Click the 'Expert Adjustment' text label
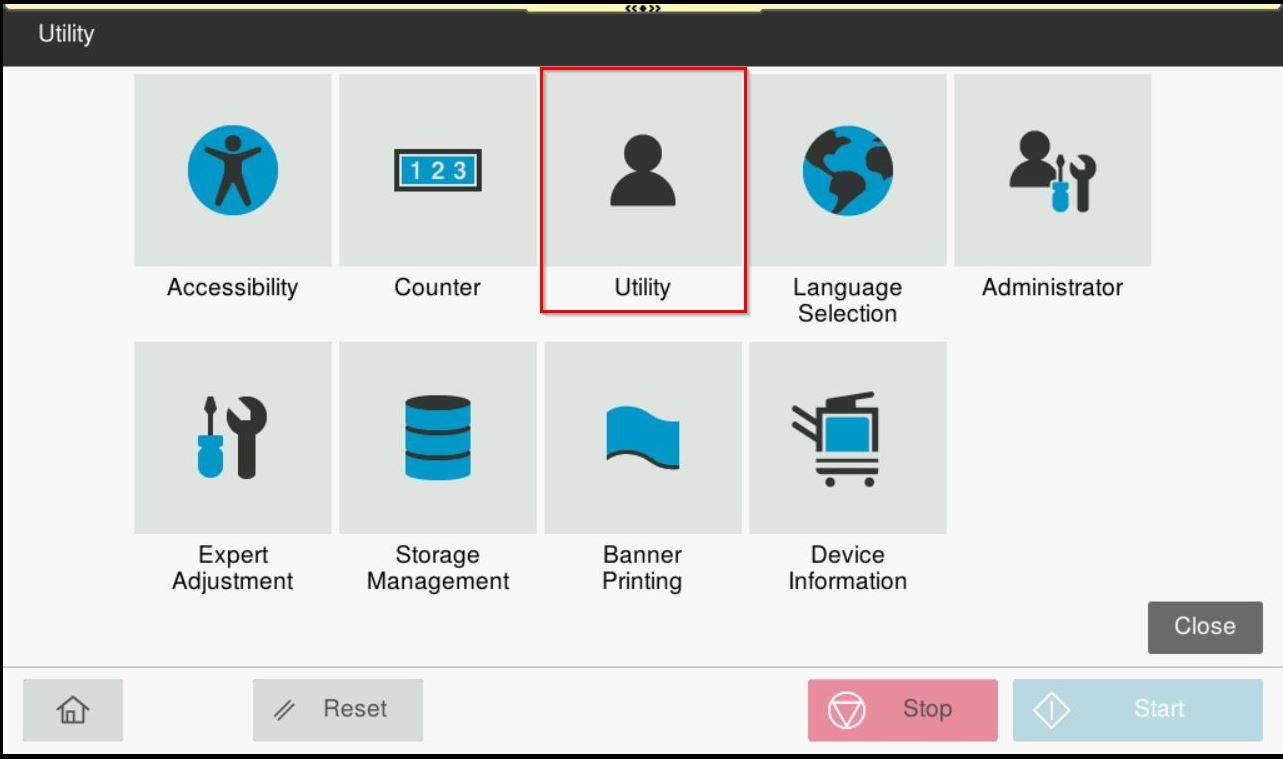 (x=232, y=568)
